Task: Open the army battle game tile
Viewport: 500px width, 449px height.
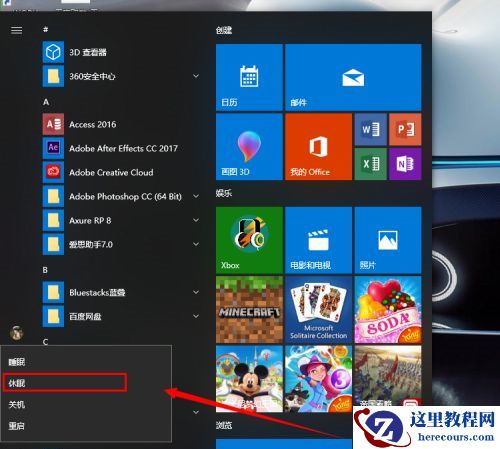Action: click(x=388, y=376)
